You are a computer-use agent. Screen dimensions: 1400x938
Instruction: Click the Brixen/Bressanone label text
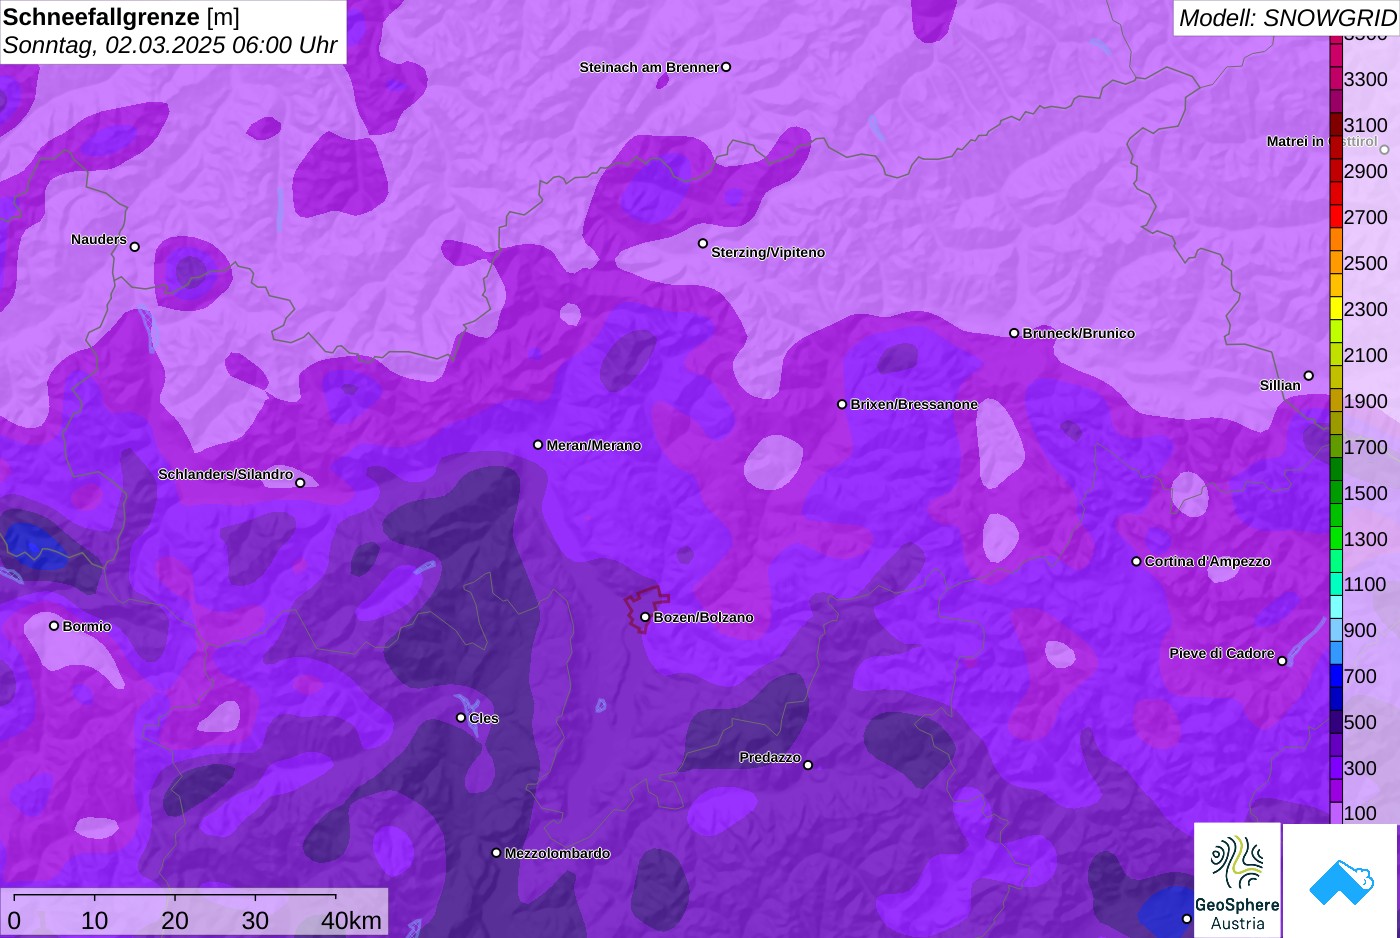pyautogui.click(x=914, y=405)
